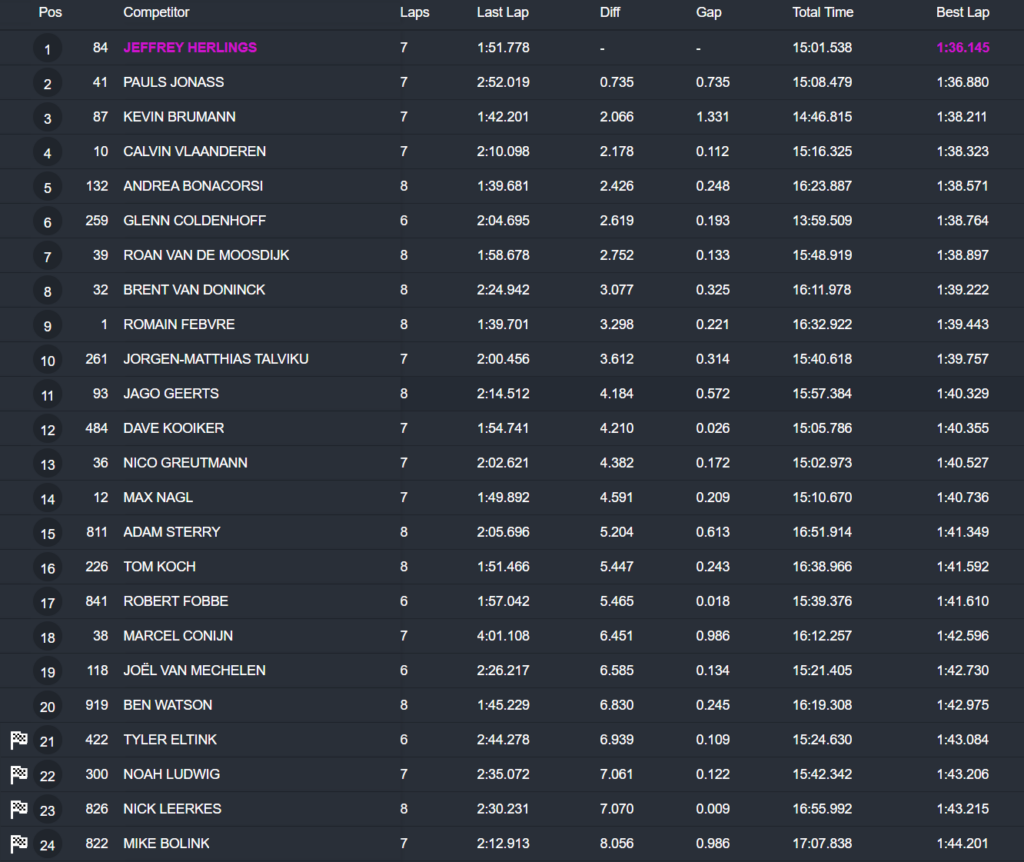1024x862 pixels.
Task: Sort by the Total Time header
Action: [822, 13]
